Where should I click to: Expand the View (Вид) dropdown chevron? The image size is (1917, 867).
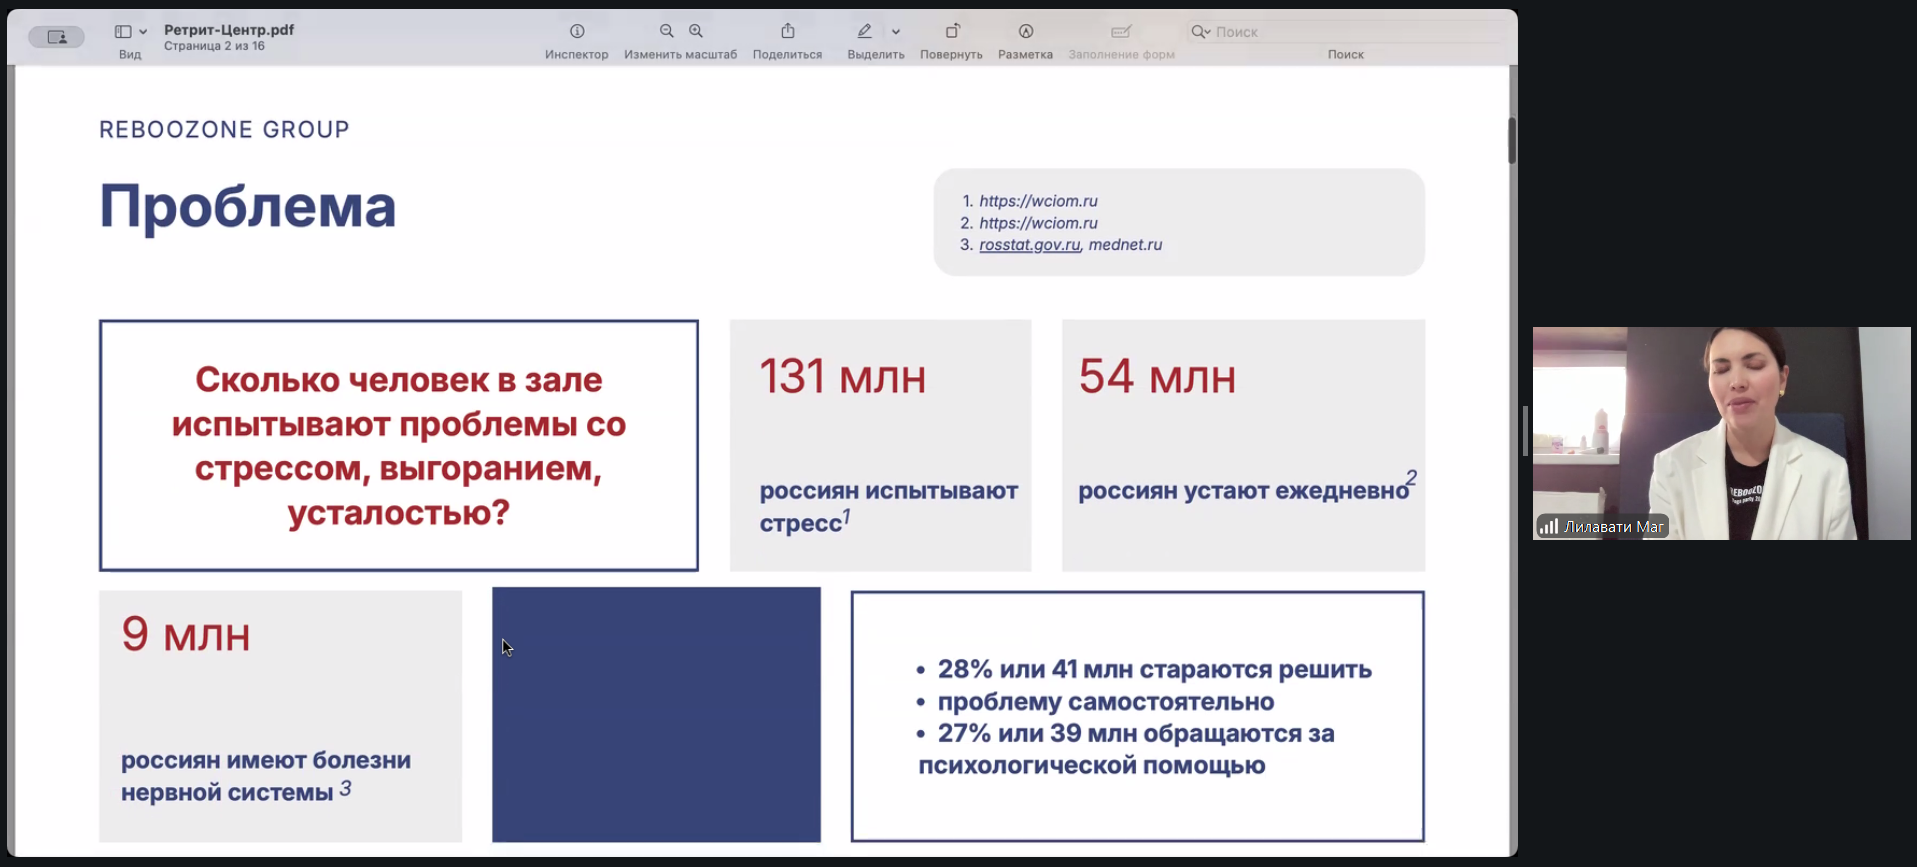143,32
